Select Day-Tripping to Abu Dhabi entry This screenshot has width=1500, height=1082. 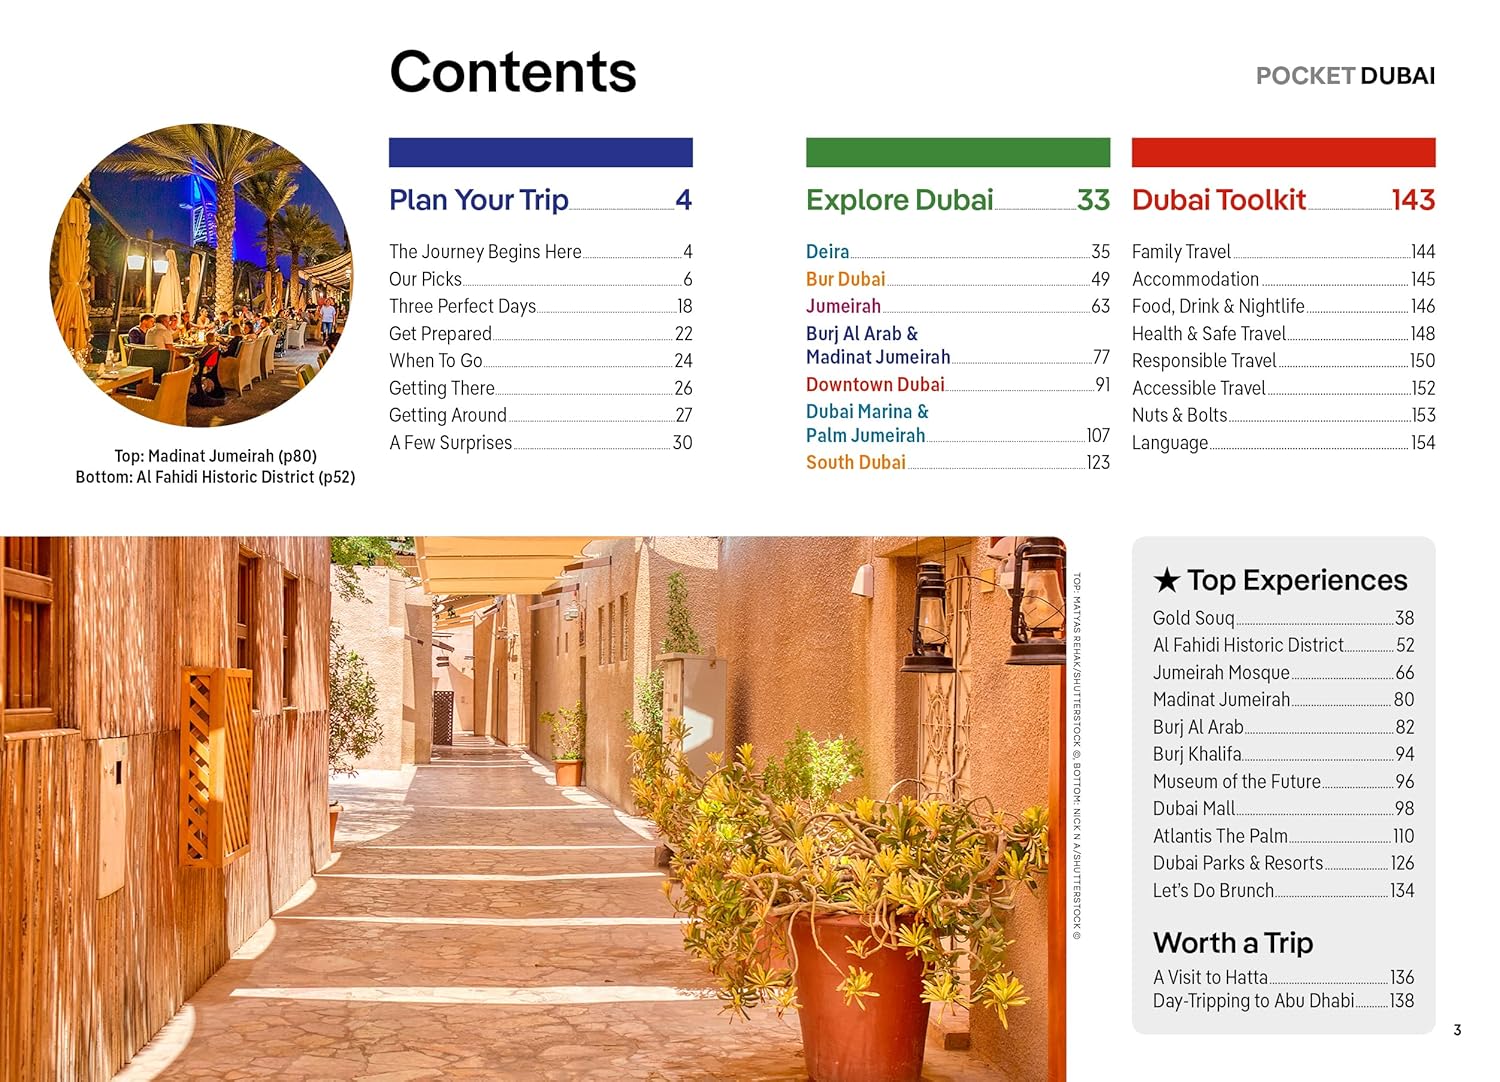[1253, 1001]
